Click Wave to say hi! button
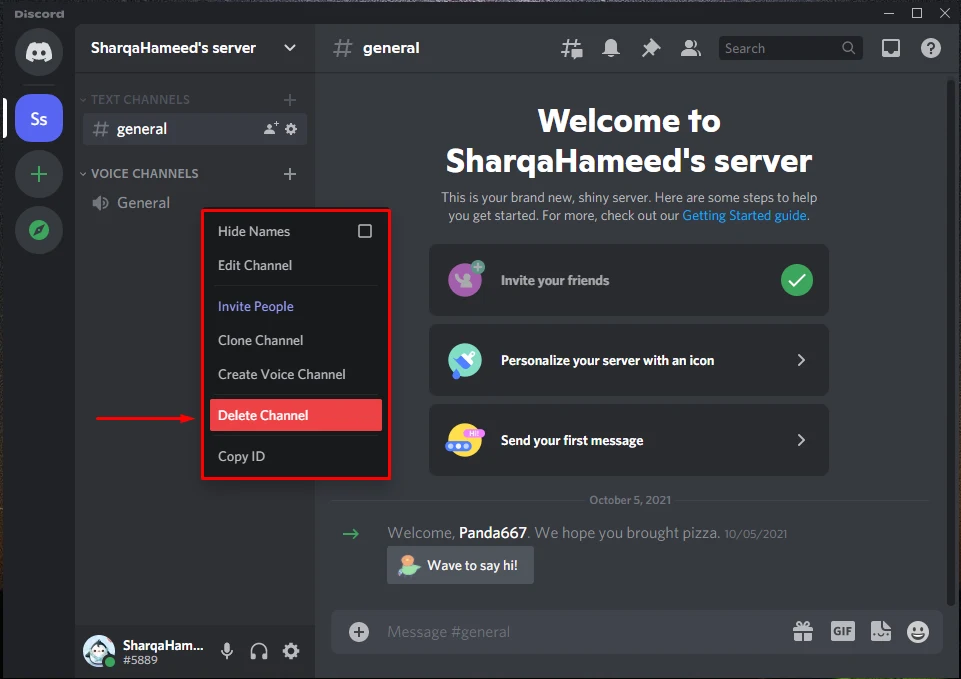The width and height of the screenshot is (961, 679). [460, 565]
